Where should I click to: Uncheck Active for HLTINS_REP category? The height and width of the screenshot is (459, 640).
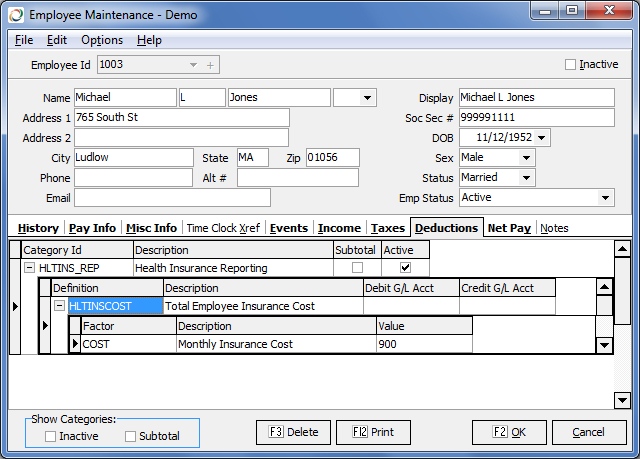[x=405, y=268]
